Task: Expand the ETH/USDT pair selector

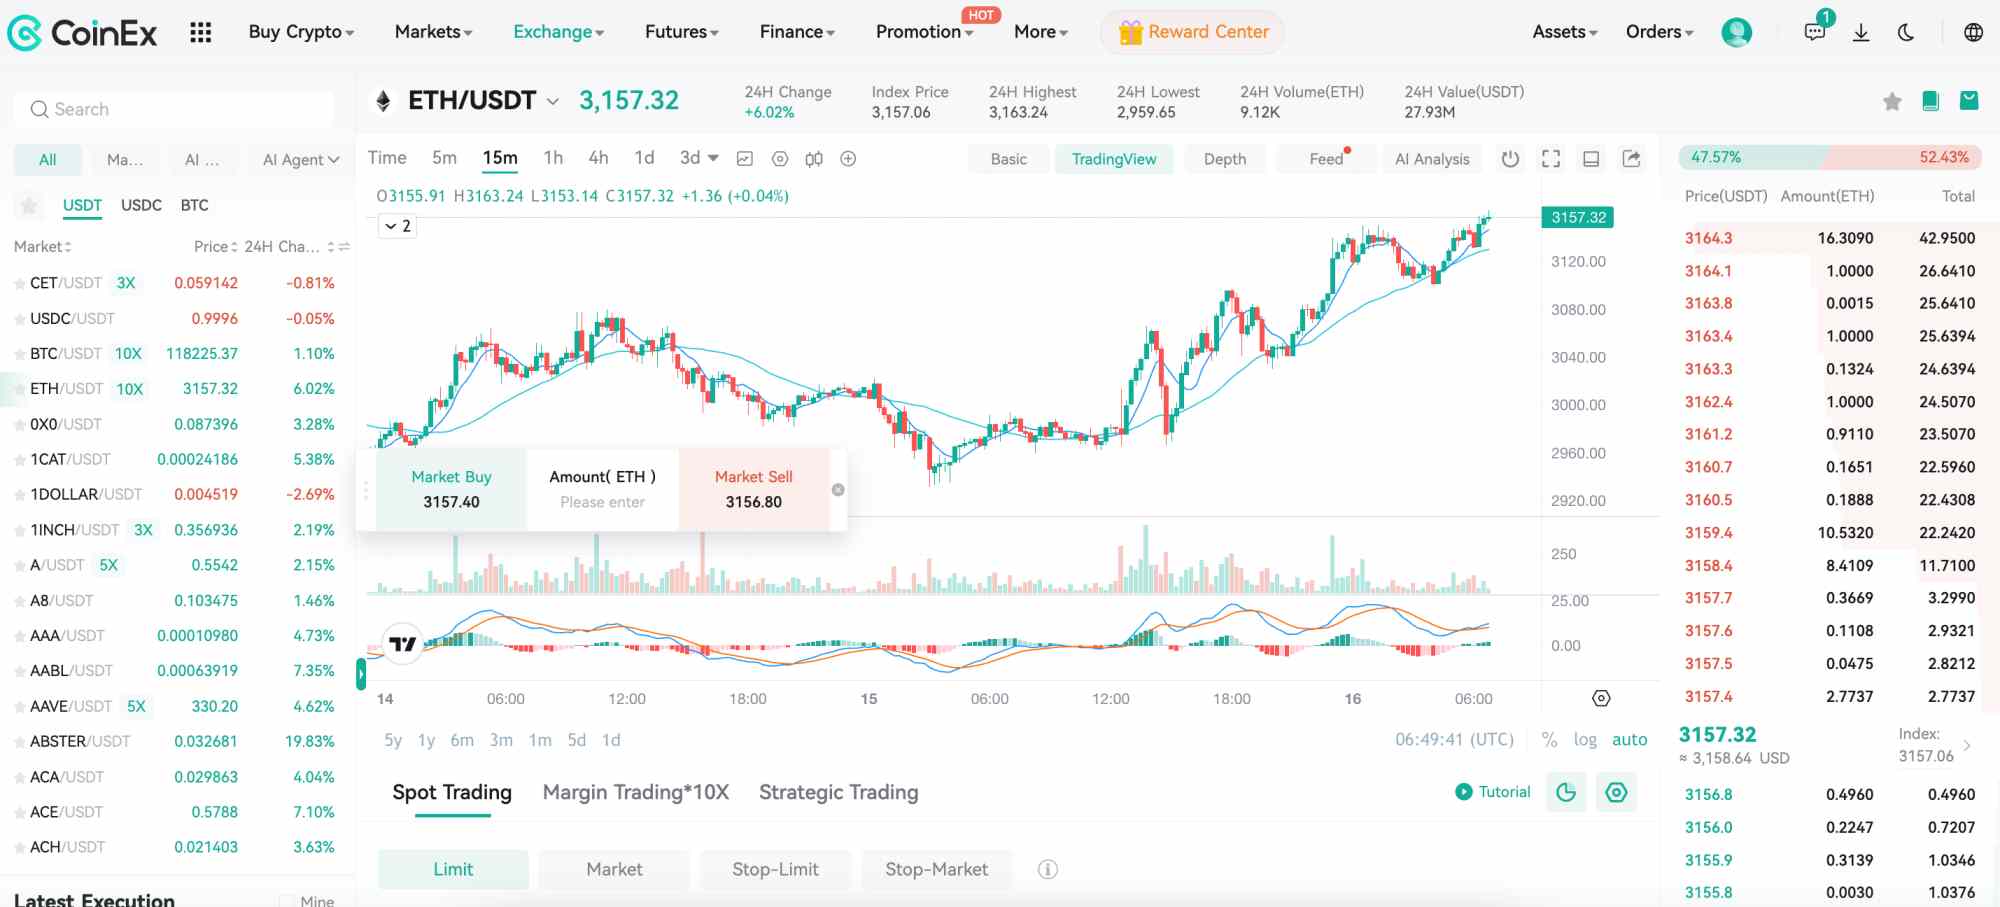Action: (x=553, y=100)
